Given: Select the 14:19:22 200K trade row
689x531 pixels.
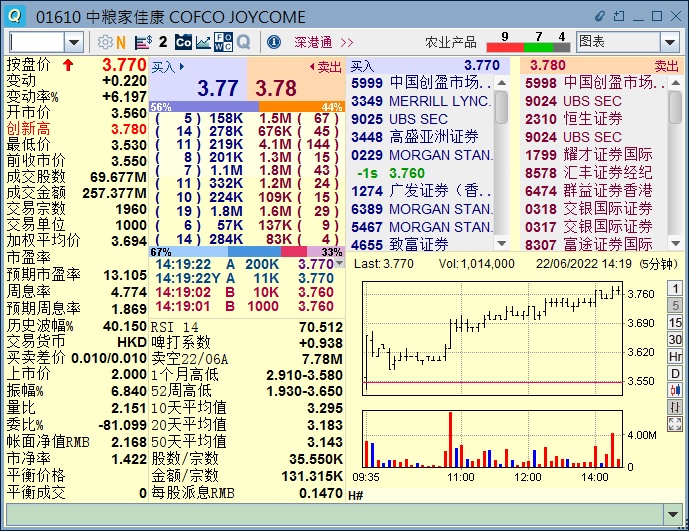Looking at the screenshot, I should (x=244, y=264).
